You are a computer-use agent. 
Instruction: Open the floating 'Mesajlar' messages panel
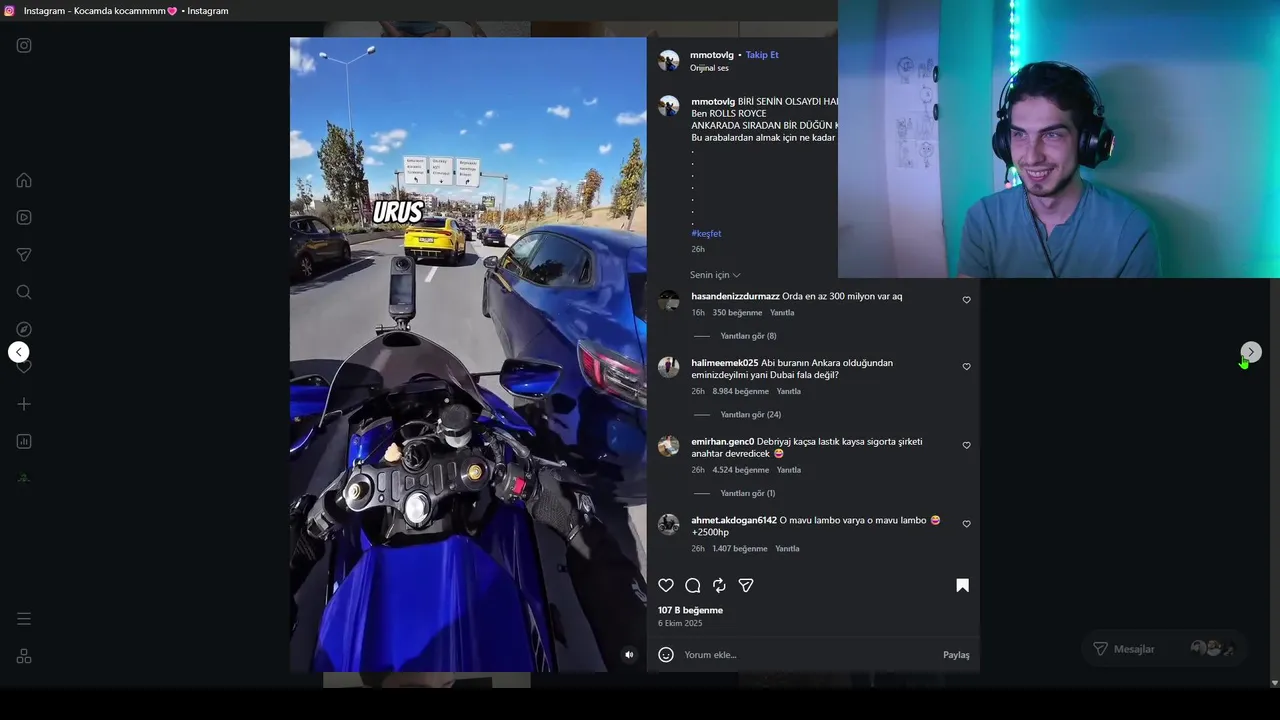click(x=1164, y=649)
